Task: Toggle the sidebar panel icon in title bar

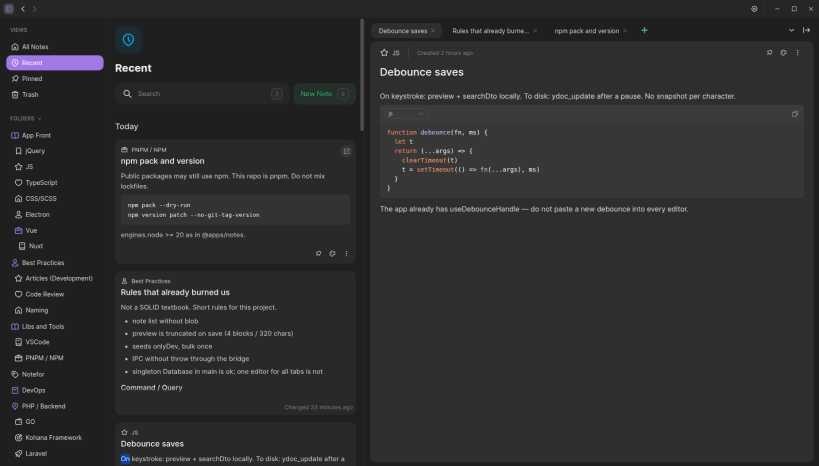Action: tap(9, 9)
